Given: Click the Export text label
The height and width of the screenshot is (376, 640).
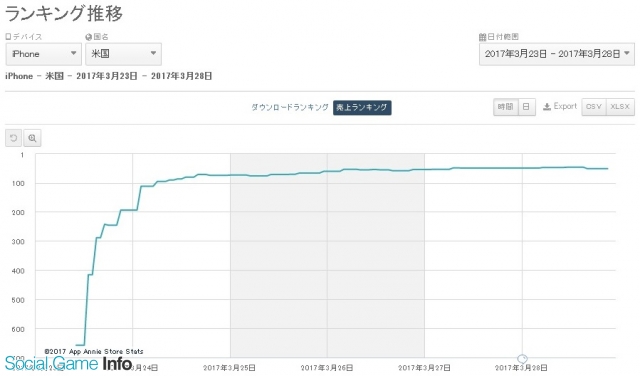Looking at the screenshot, I should click(x=565, y=106).
